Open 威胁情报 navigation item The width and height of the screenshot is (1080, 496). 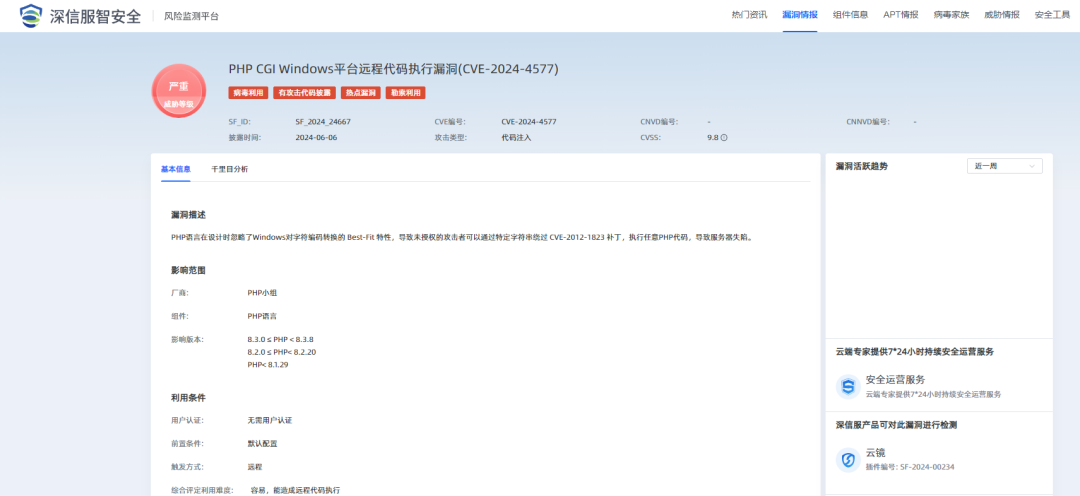click(1001, 15)
